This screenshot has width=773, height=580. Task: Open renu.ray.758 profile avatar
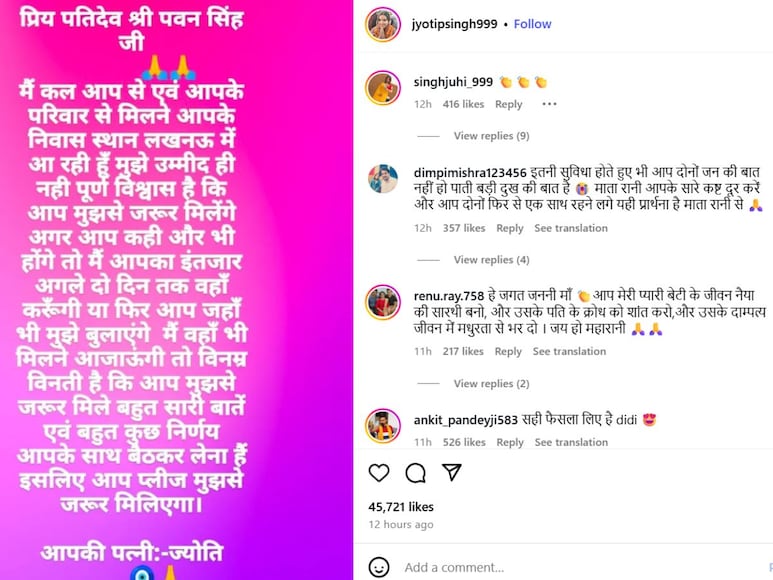383,302
